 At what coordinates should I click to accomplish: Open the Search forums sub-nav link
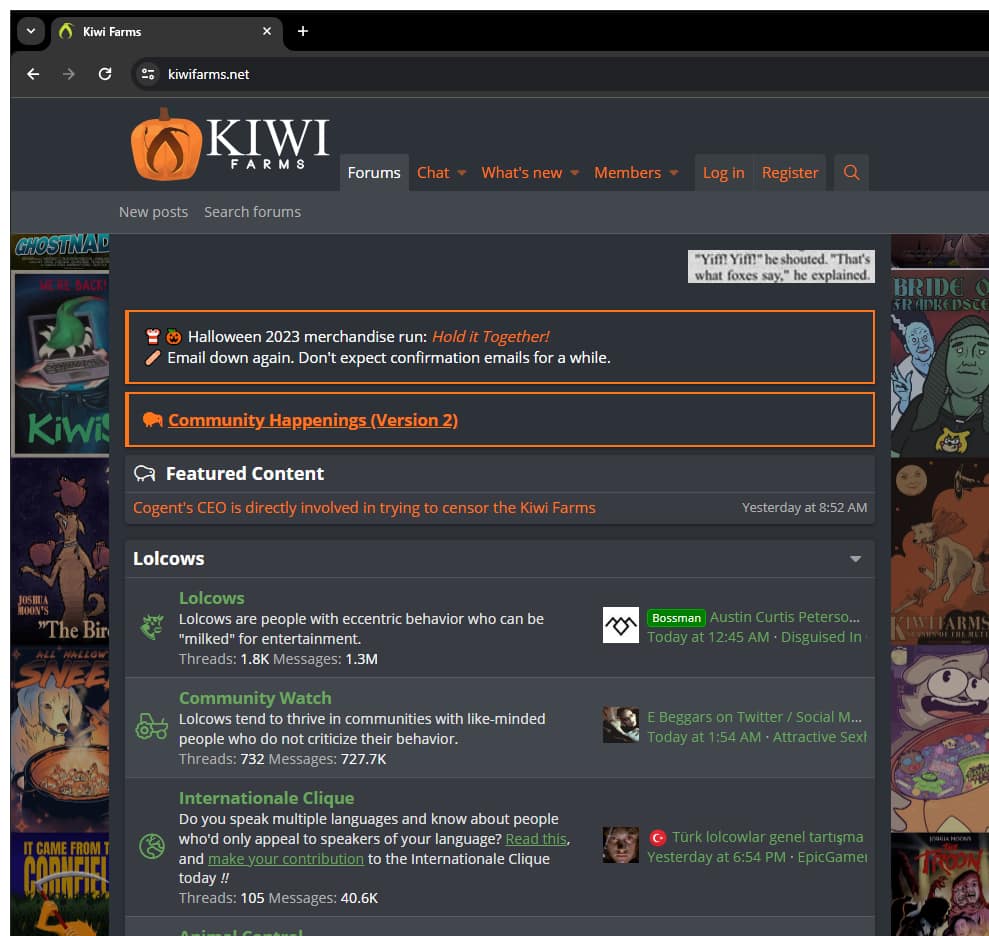pyautogui.click(x=252, y=212)
